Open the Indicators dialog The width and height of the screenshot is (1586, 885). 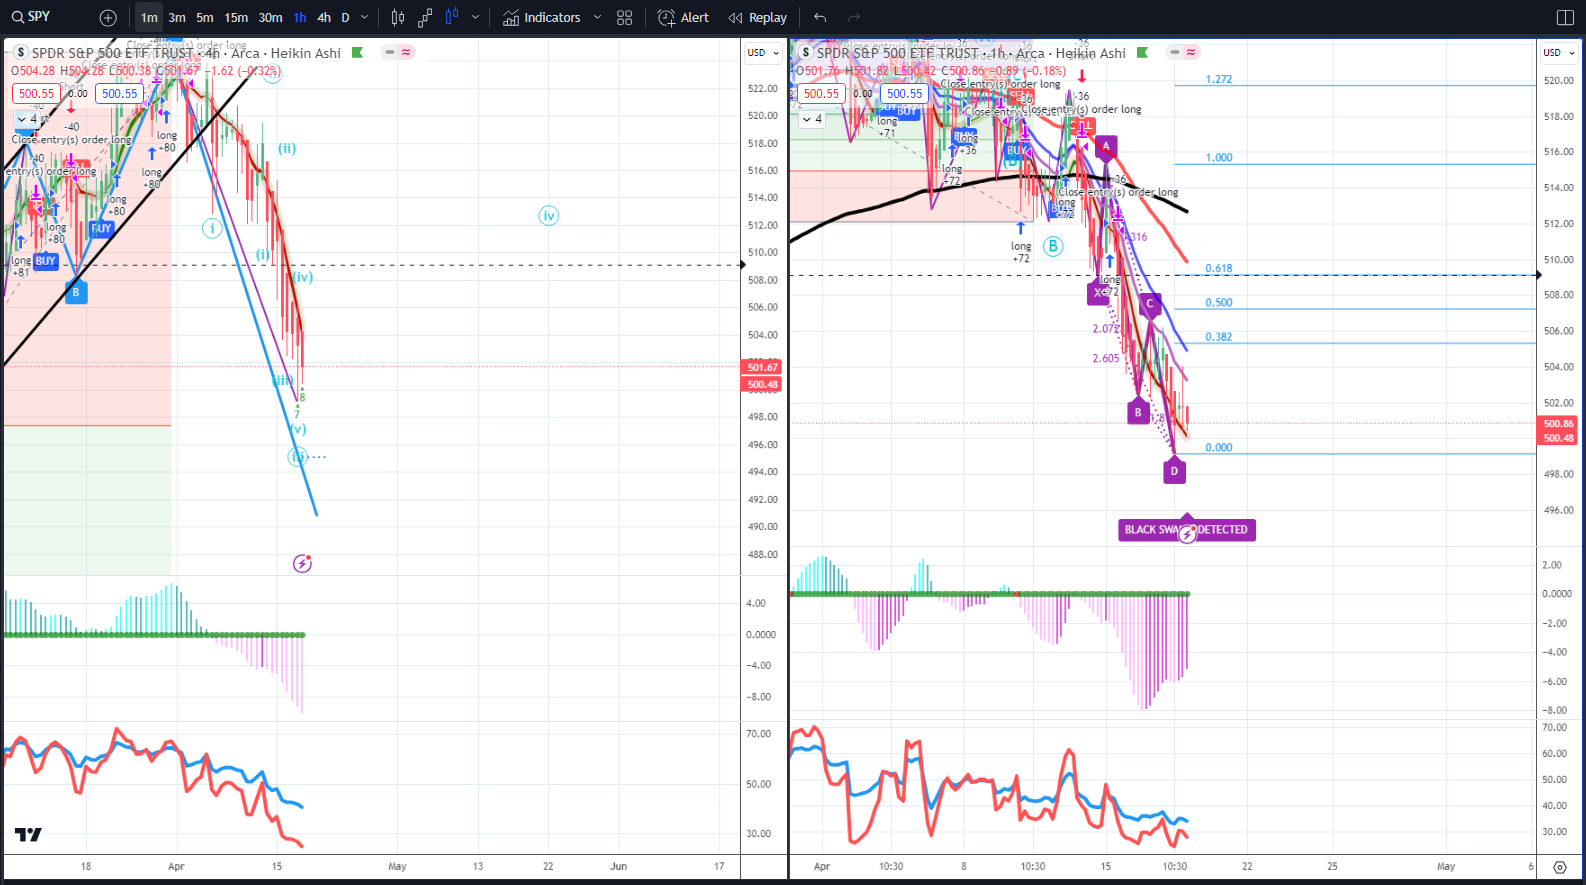pos(541,17)
